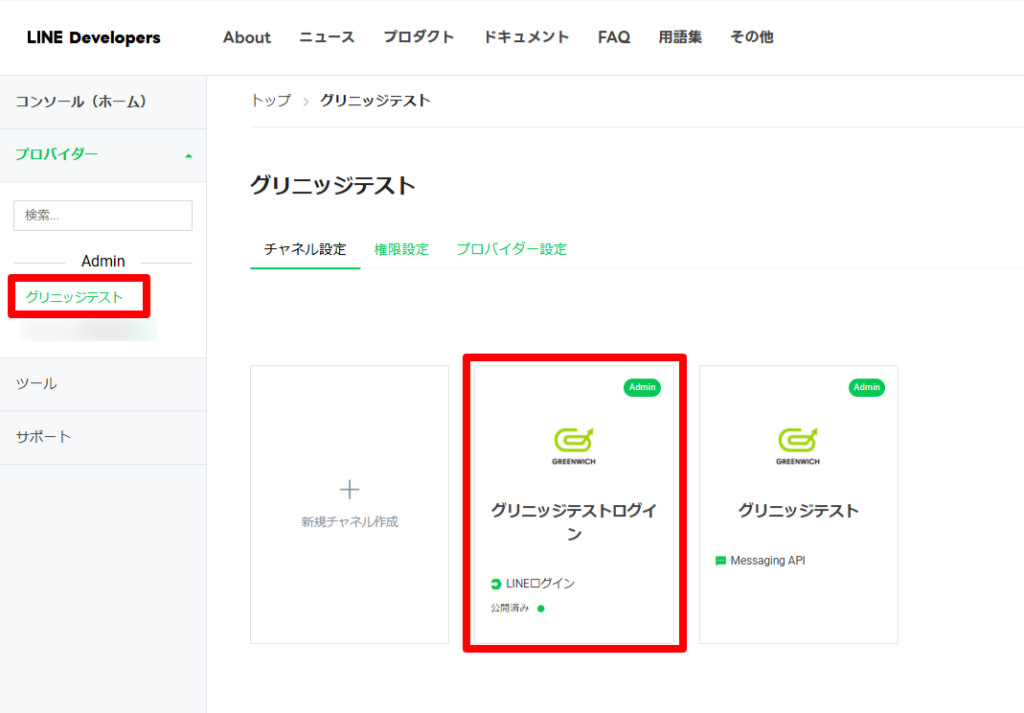
Task: Click the LINEログイン type icon
Action: point(496,584)
